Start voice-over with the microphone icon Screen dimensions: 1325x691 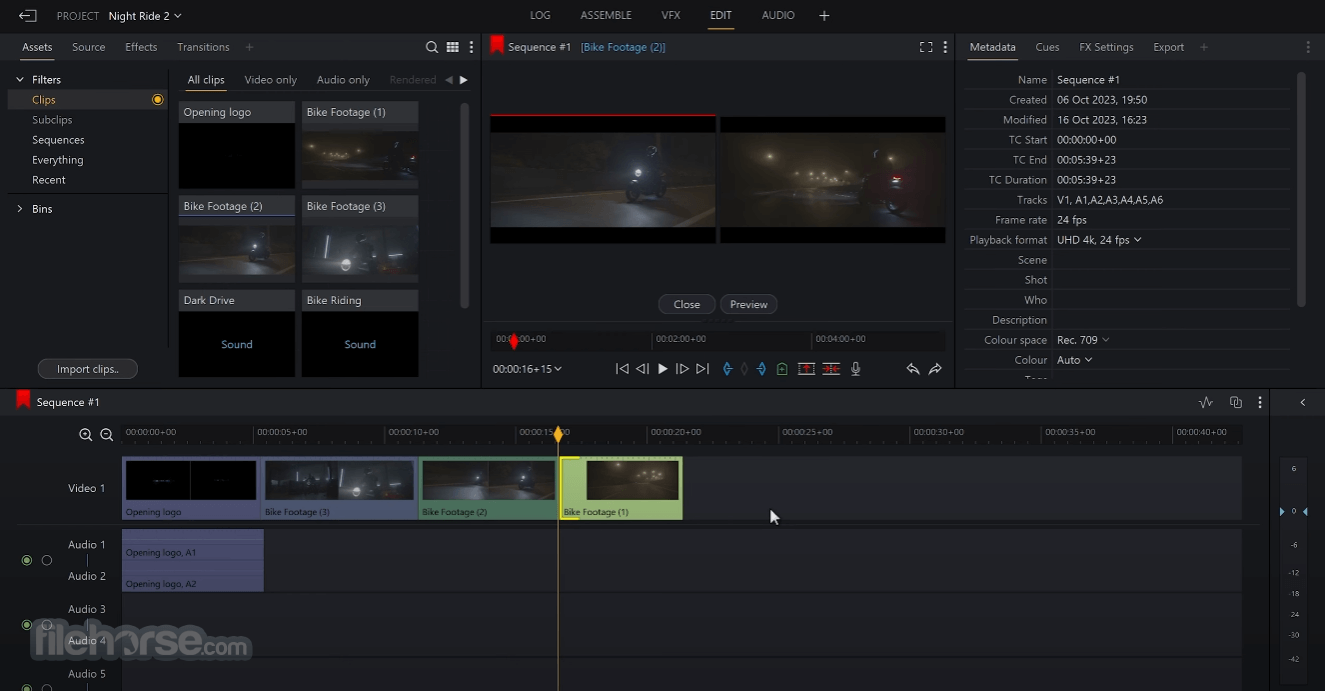click(x=855, y=369)
